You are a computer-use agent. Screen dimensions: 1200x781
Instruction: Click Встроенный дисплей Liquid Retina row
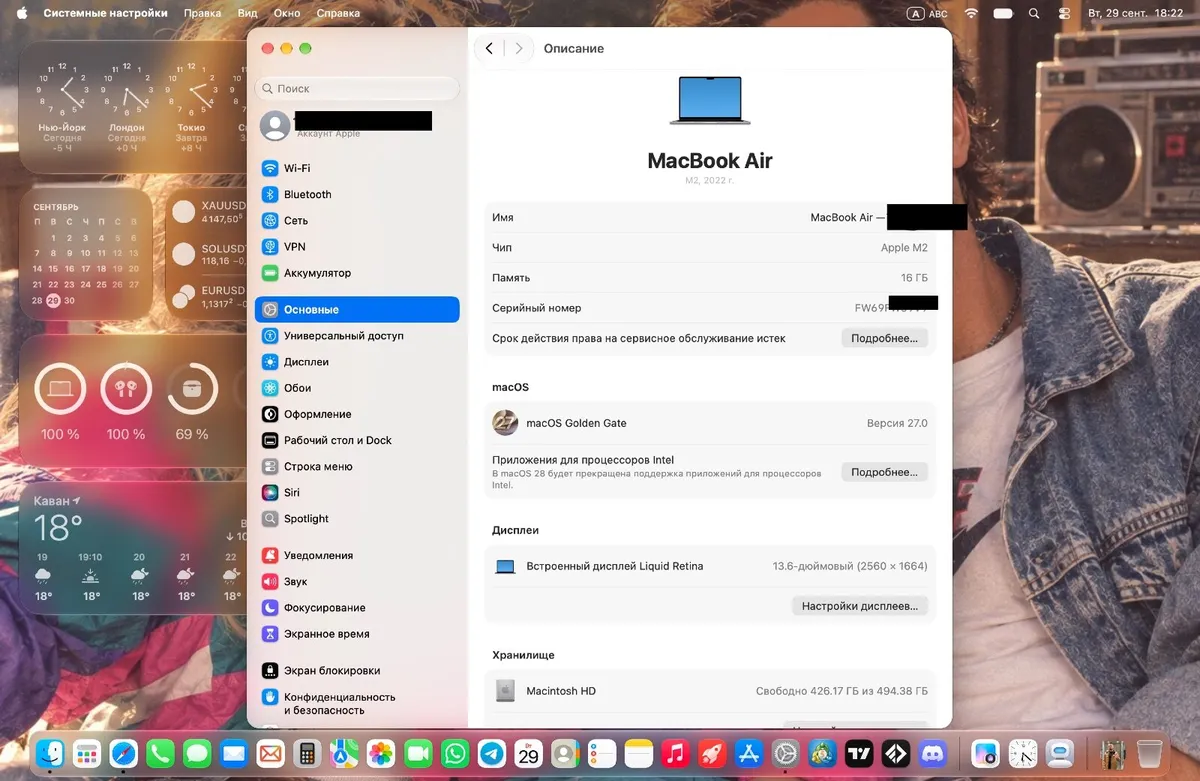pyautogui.click(x=710, y=566)
